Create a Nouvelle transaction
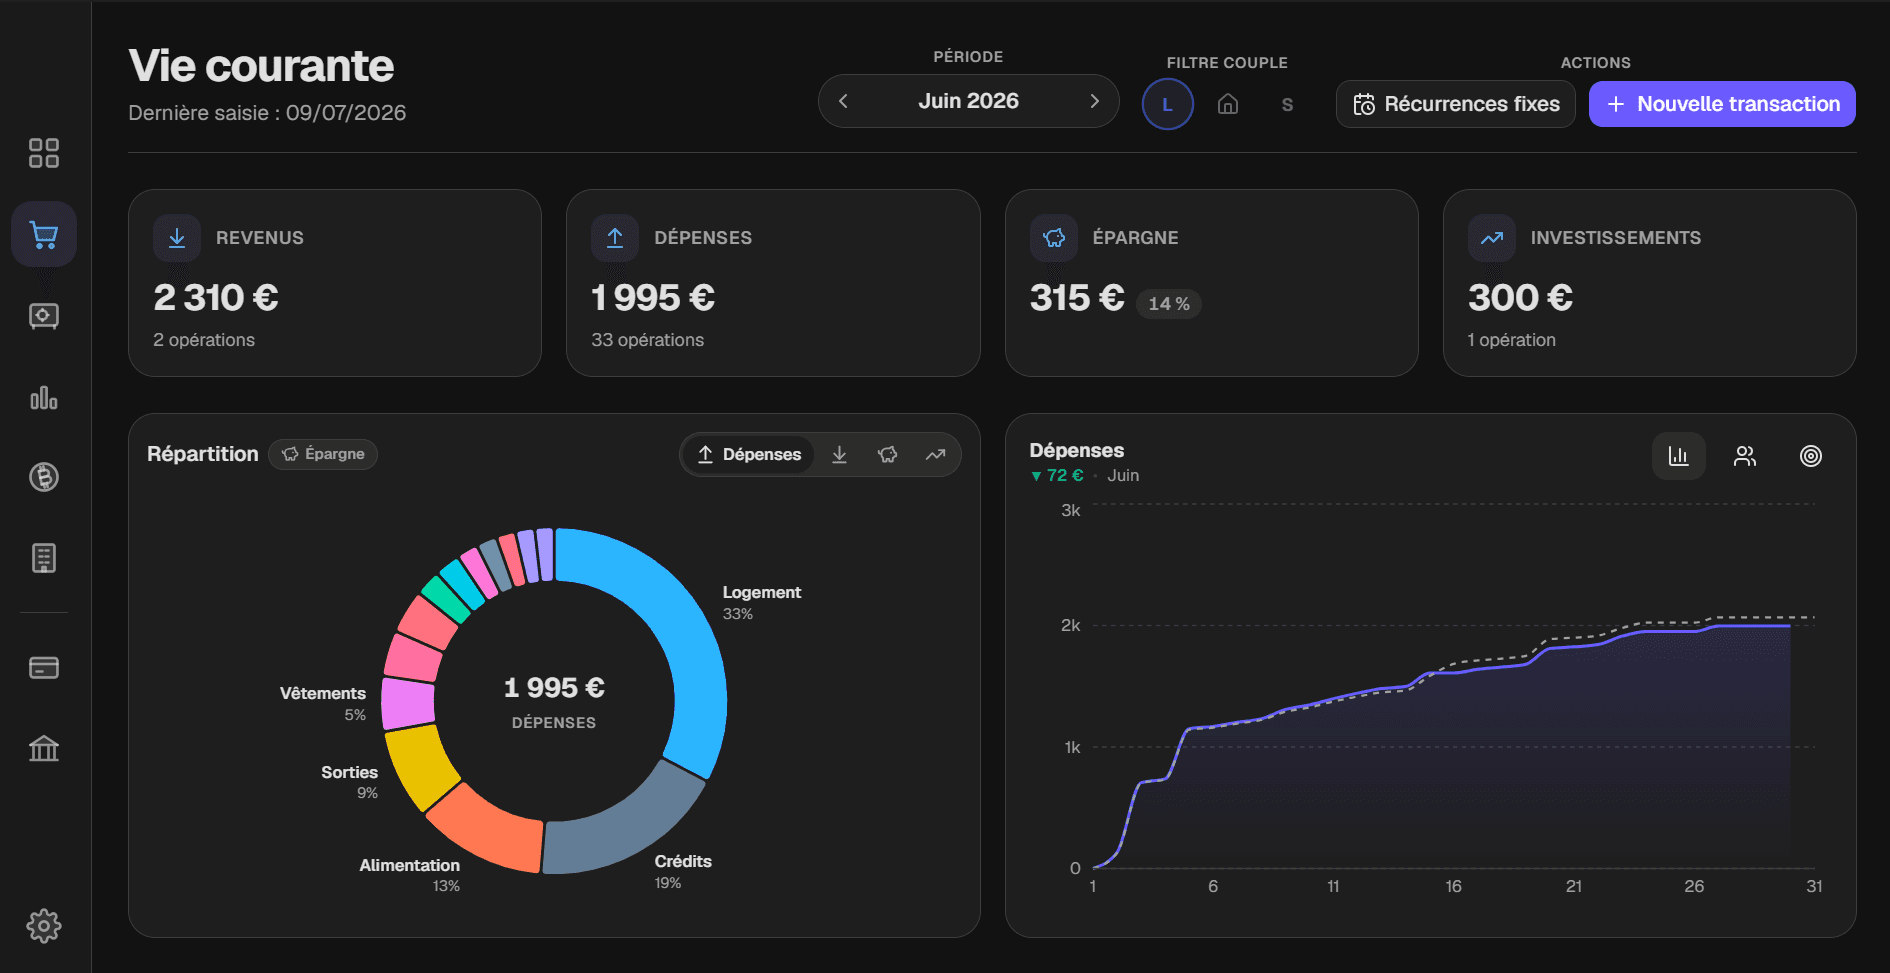 [1722, 104]
